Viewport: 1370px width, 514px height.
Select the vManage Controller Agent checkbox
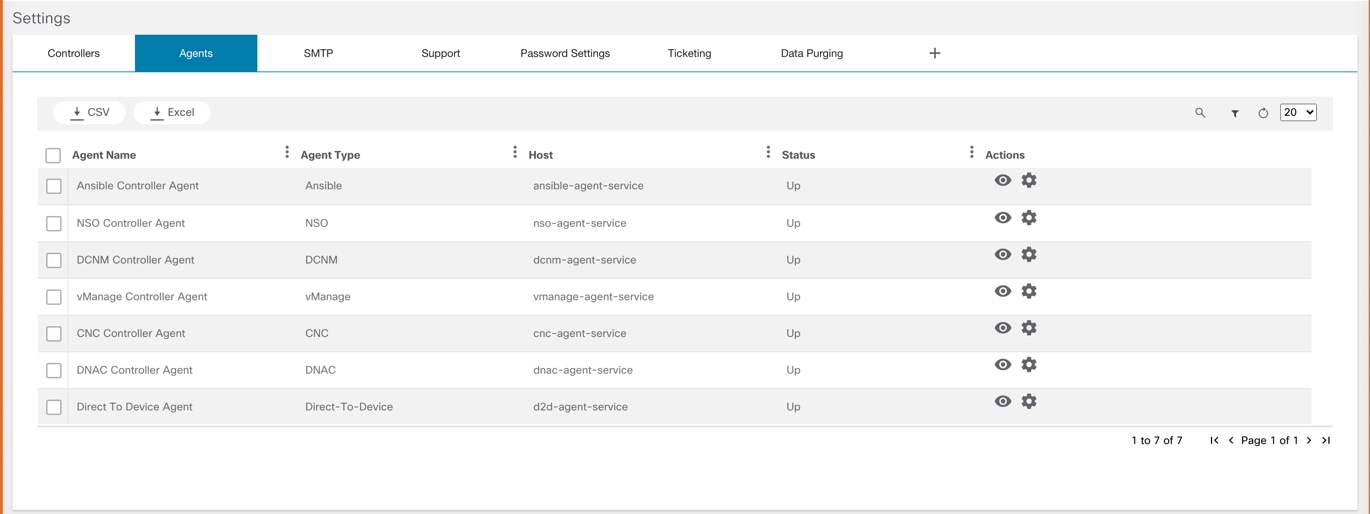(54, 297)
